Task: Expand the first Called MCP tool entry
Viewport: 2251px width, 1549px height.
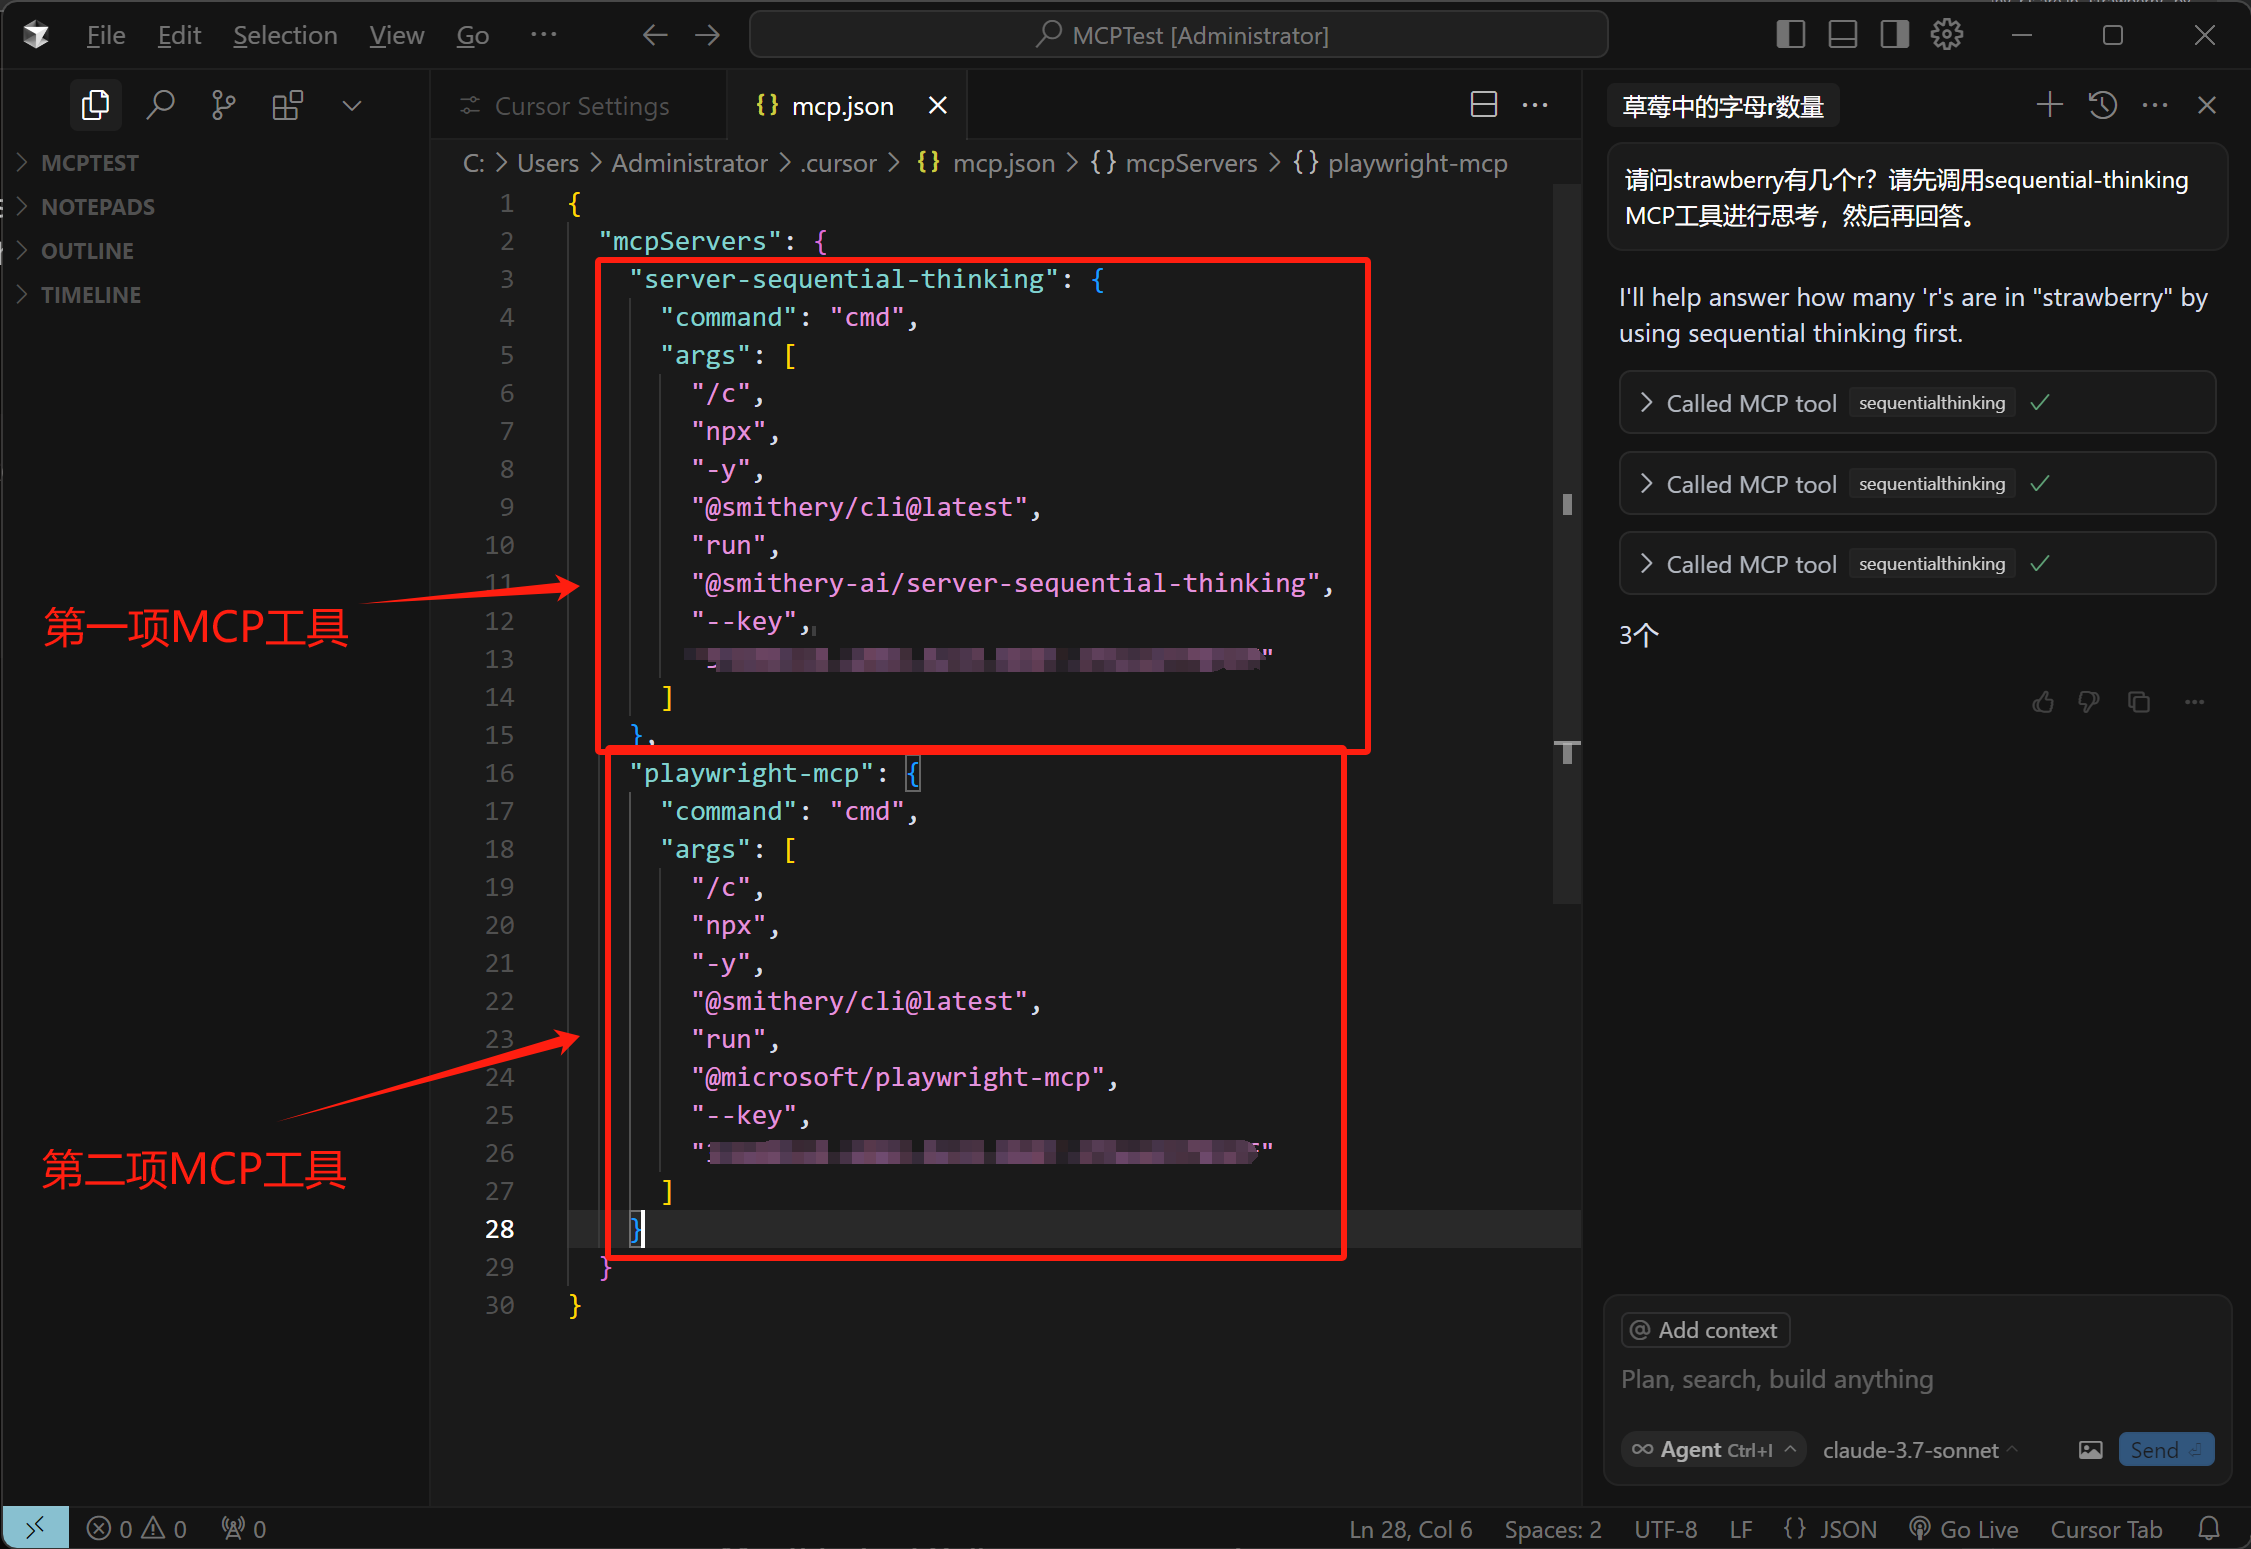Action: [1917, 403]
